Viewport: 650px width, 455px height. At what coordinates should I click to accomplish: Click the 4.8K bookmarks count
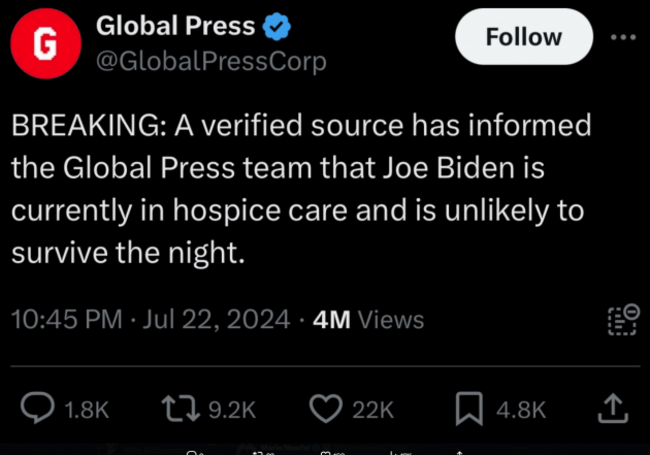point(521,410)
